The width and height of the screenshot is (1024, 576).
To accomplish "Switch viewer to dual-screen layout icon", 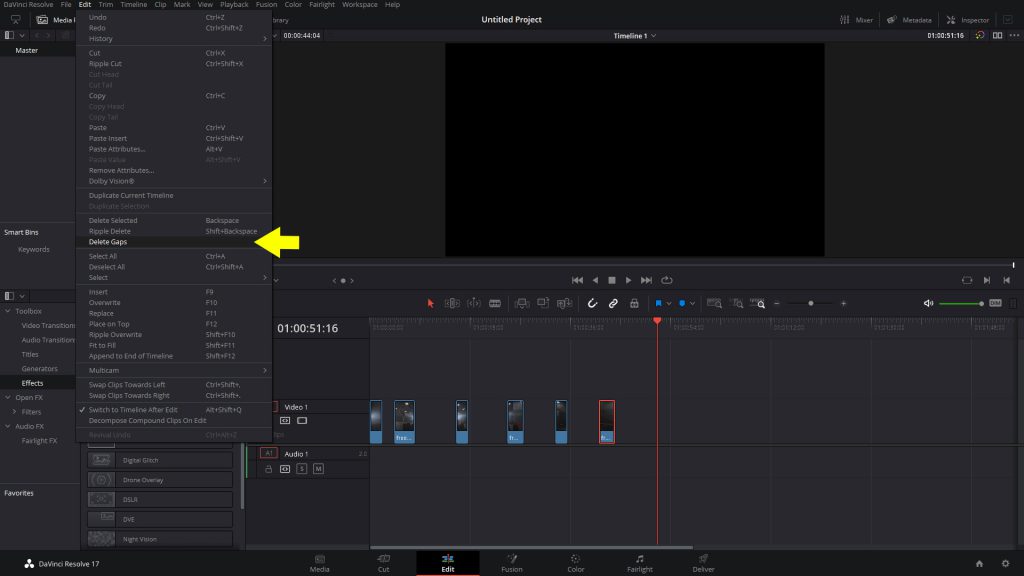I will click(x=997, y=35).
